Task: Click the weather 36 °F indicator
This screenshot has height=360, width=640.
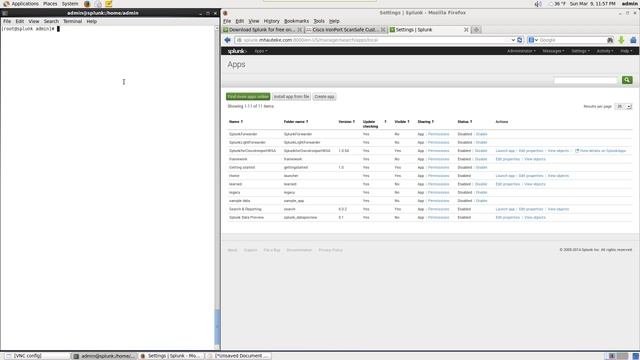Action: (557, 4)
